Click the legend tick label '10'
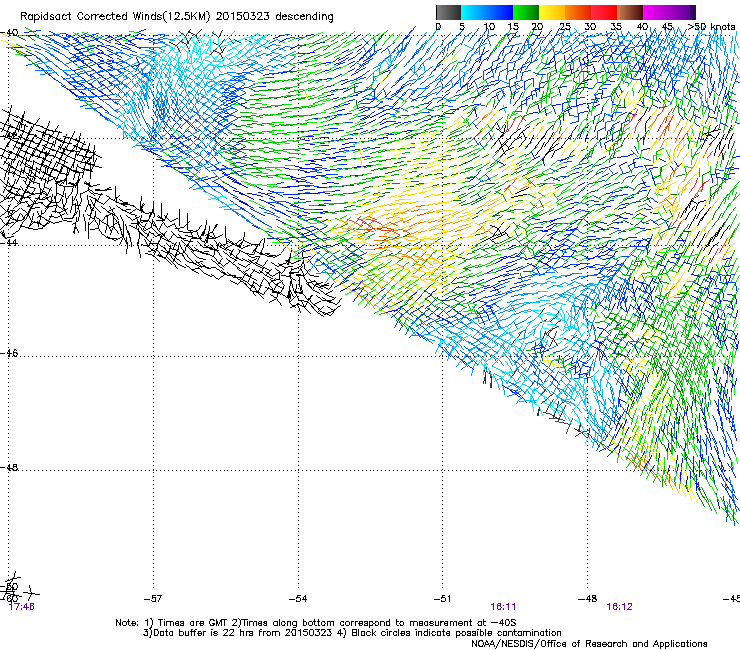This screenshot has height=650, width=740. (489, 26)
